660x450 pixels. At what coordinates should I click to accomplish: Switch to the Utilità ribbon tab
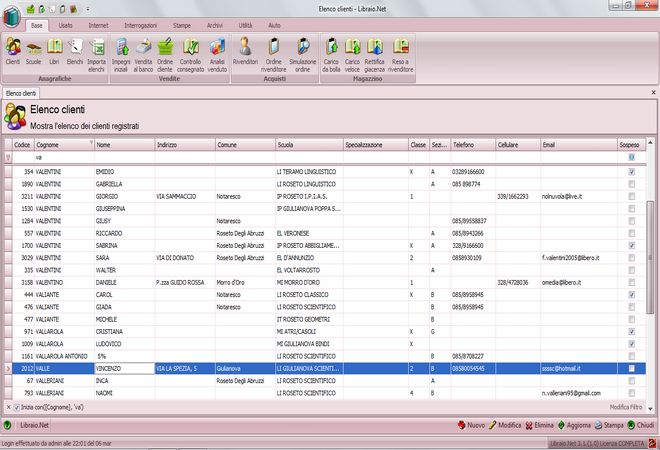(x=245, y=26)
